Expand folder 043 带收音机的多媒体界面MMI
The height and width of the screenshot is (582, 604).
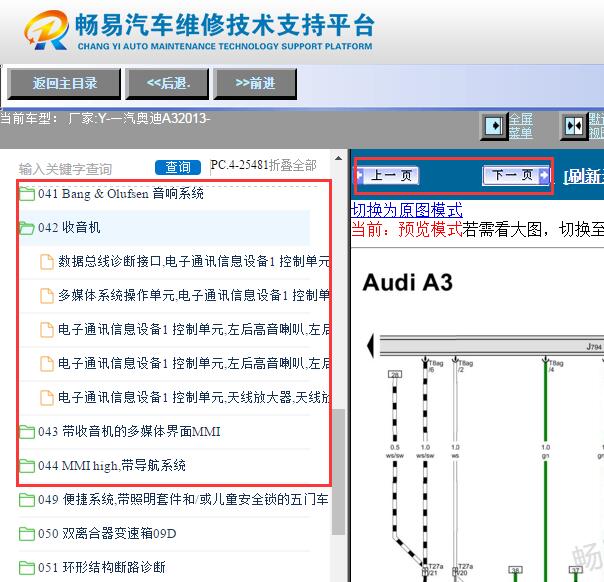click(129, 431)
